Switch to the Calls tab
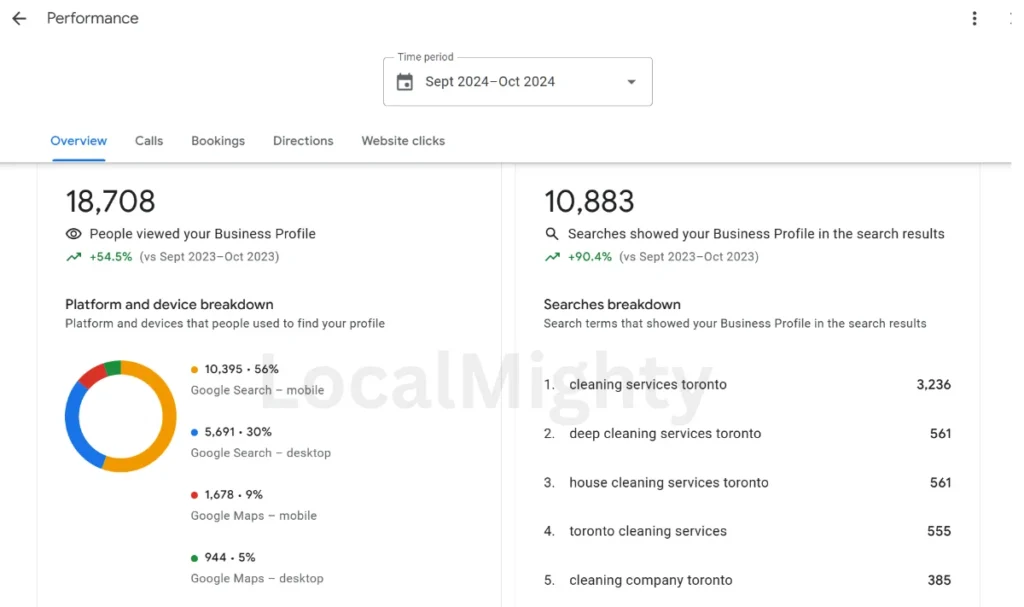Screen dimensions: 1024x607 click(x=149, y=141)
